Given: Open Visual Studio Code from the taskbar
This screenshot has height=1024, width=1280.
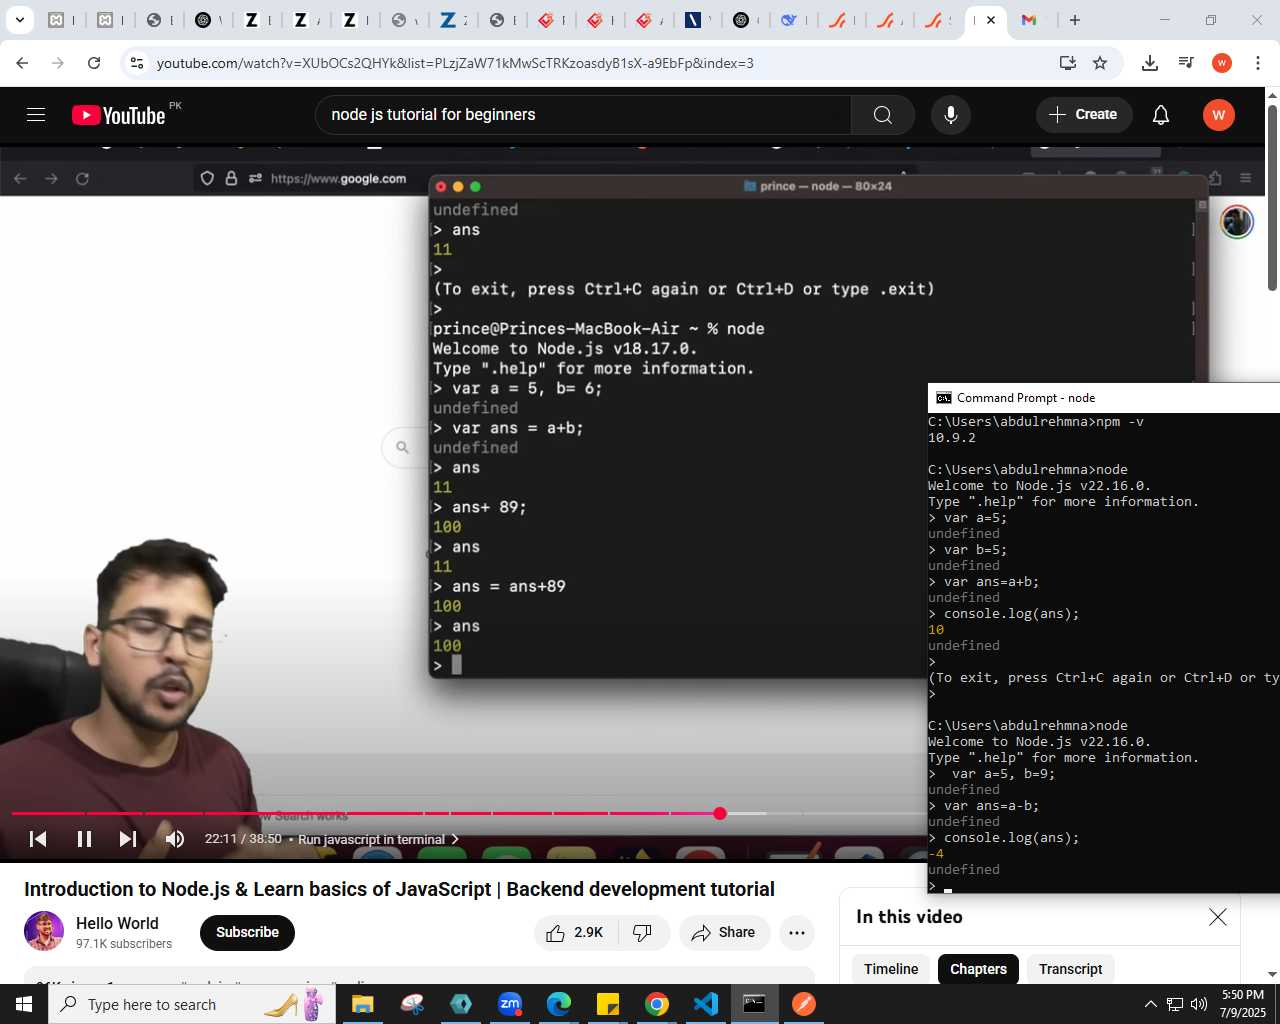Looking at the screenshot, I should click(x=706, y=1004).
